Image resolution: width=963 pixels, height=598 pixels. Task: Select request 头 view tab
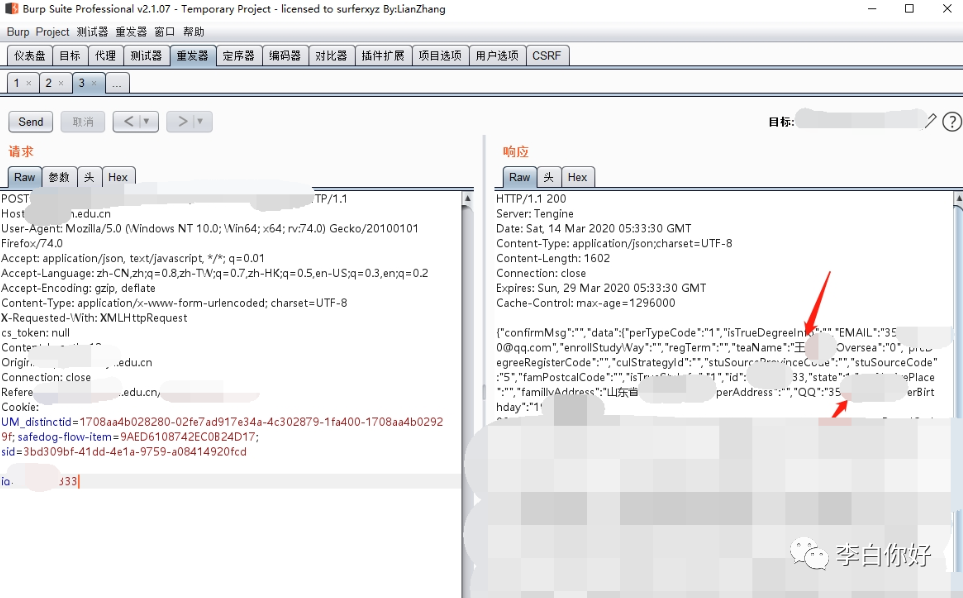[89, 177]
